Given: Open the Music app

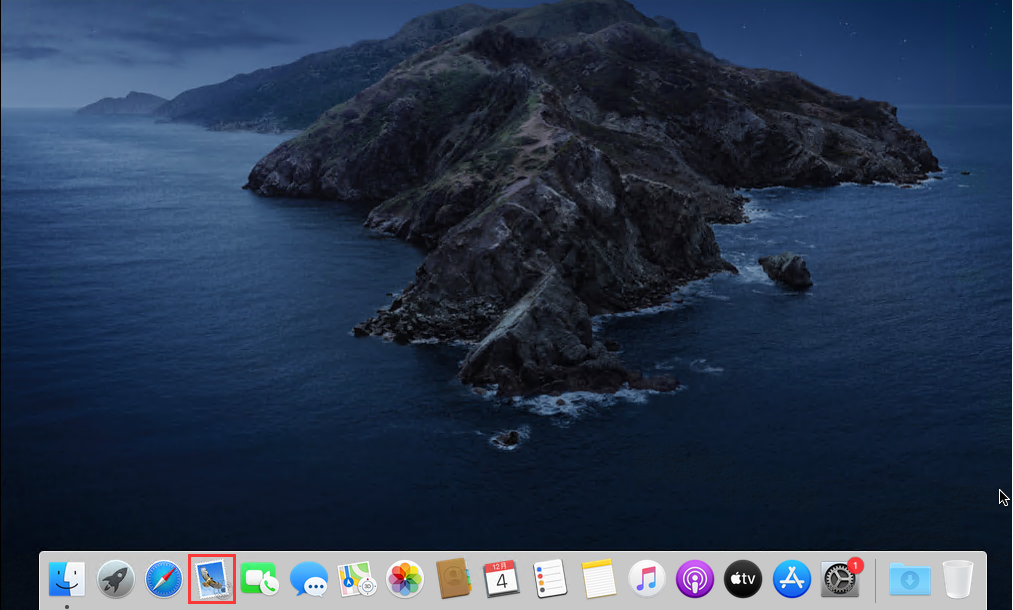Looking at the screenshot, I should tap(647, 578).
